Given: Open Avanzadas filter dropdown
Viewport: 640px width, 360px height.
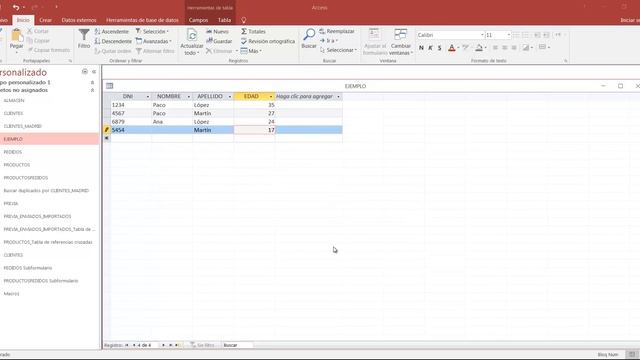Looking at the screenshot, I should (153, 41).
